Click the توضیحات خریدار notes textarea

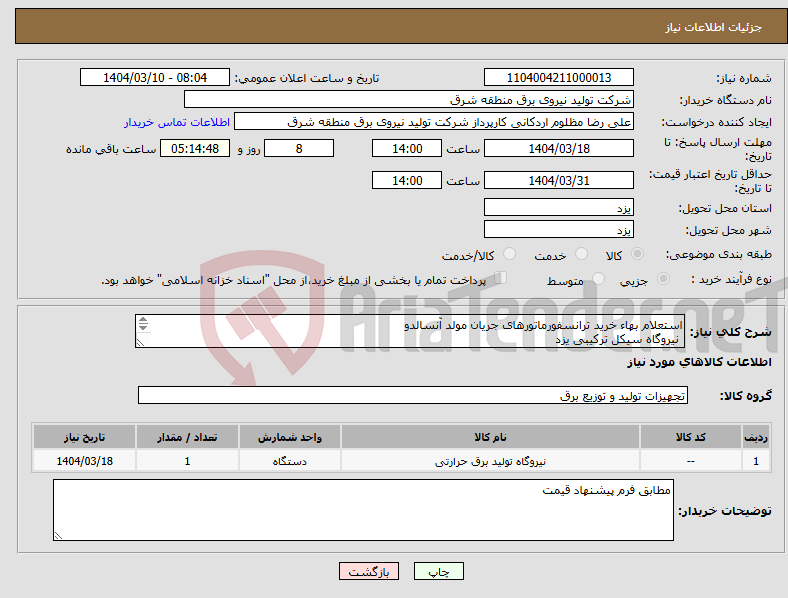point(363,510)
